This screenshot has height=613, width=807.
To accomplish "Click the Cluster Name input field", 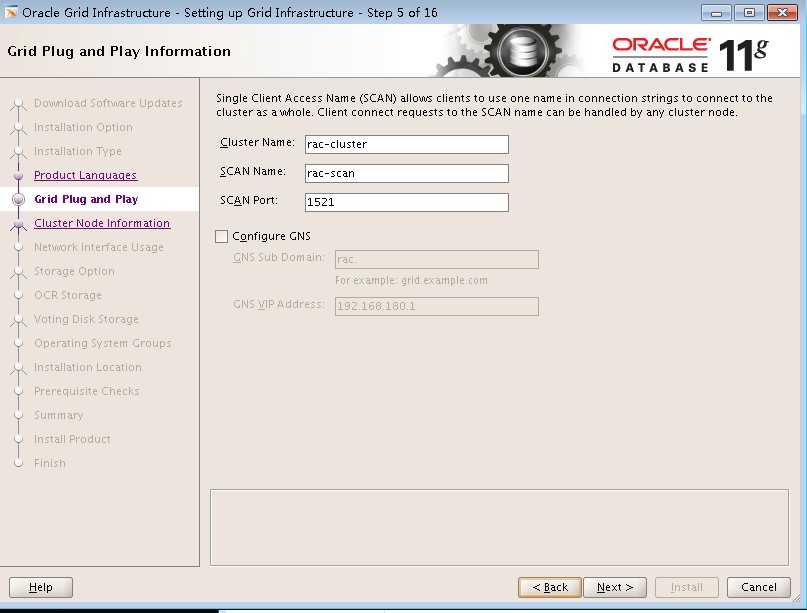I will [x=407, y=144].
